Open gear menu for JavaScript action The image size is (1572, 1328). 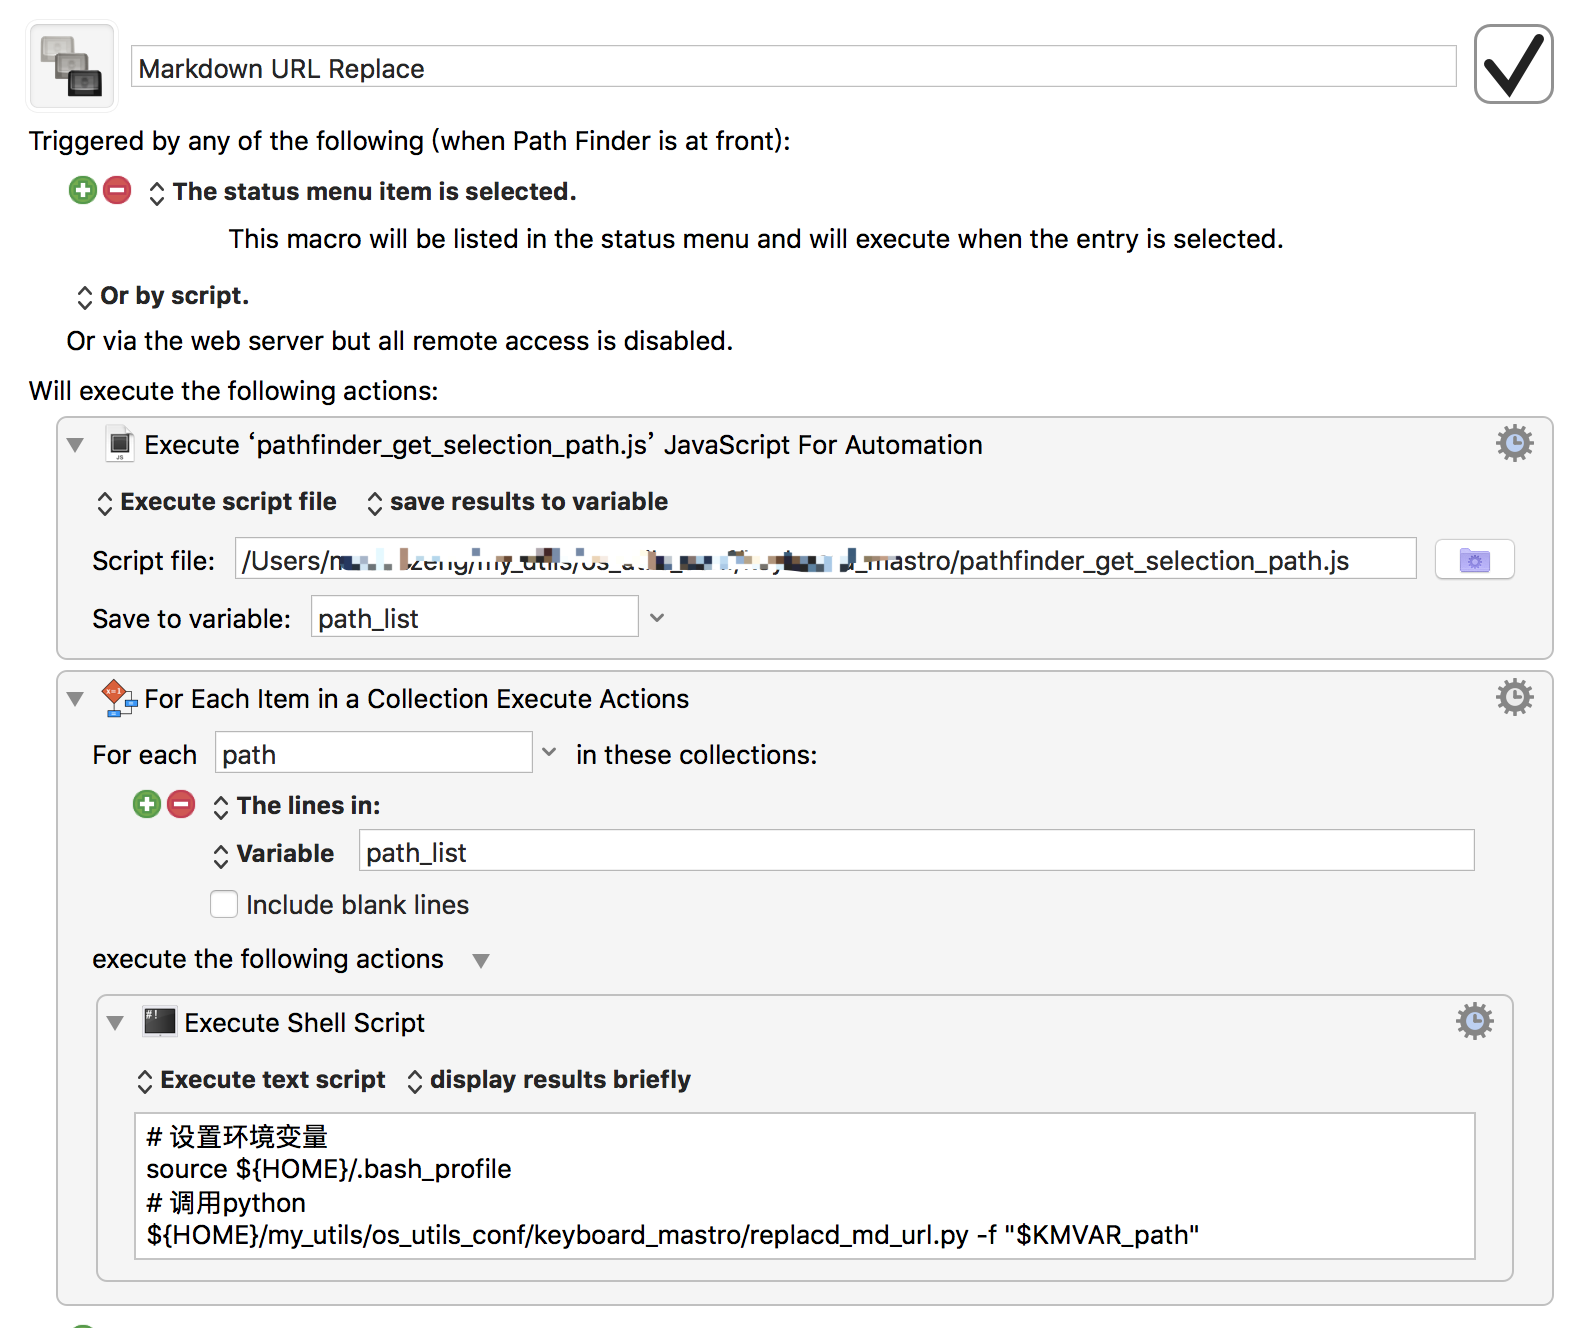click(x=1514, y=443)
